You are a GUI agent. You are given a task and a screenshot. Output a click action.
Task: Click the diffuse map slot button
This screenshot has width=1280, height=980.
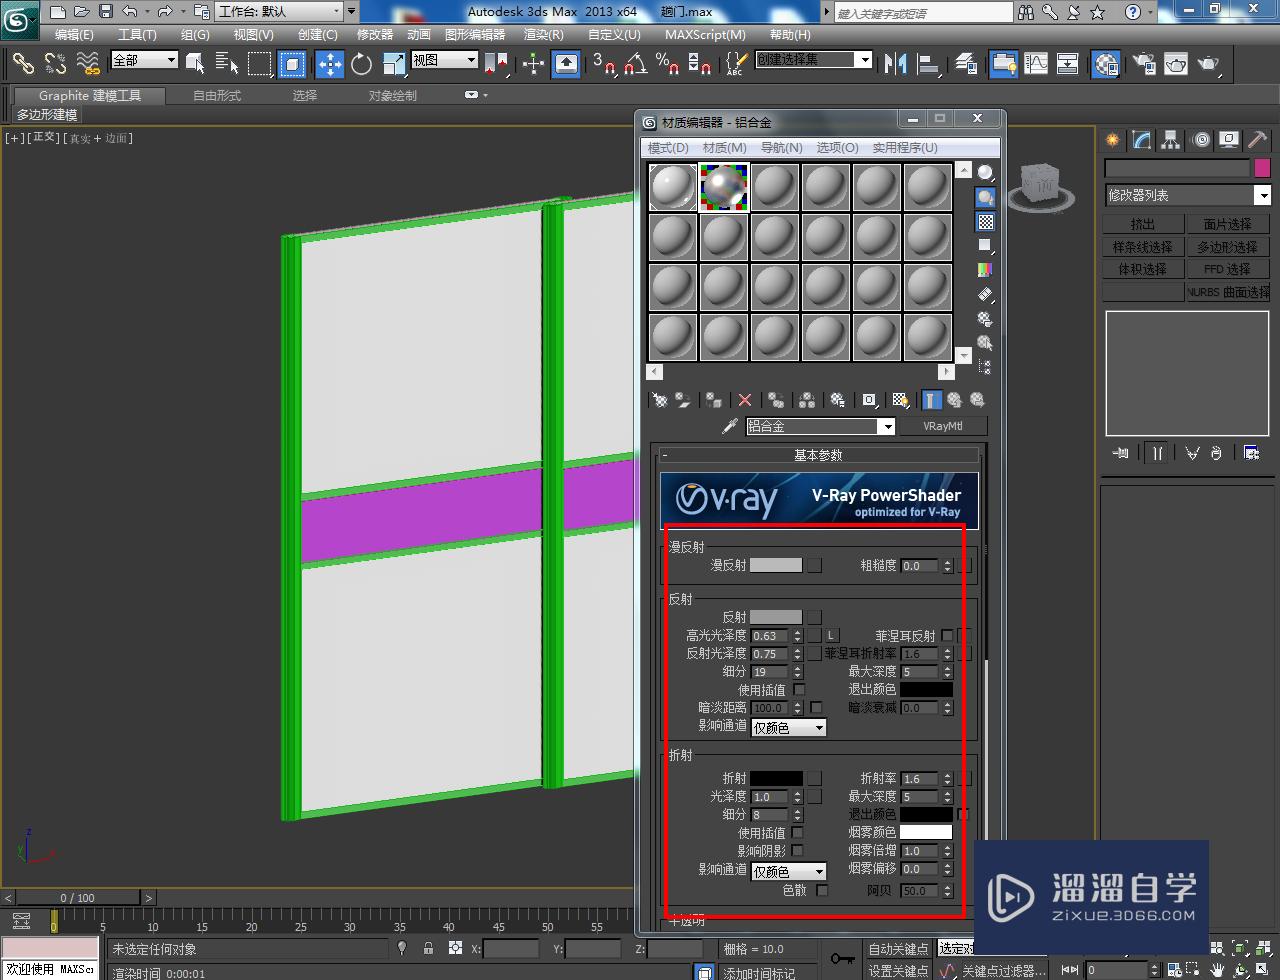(815, 566)
